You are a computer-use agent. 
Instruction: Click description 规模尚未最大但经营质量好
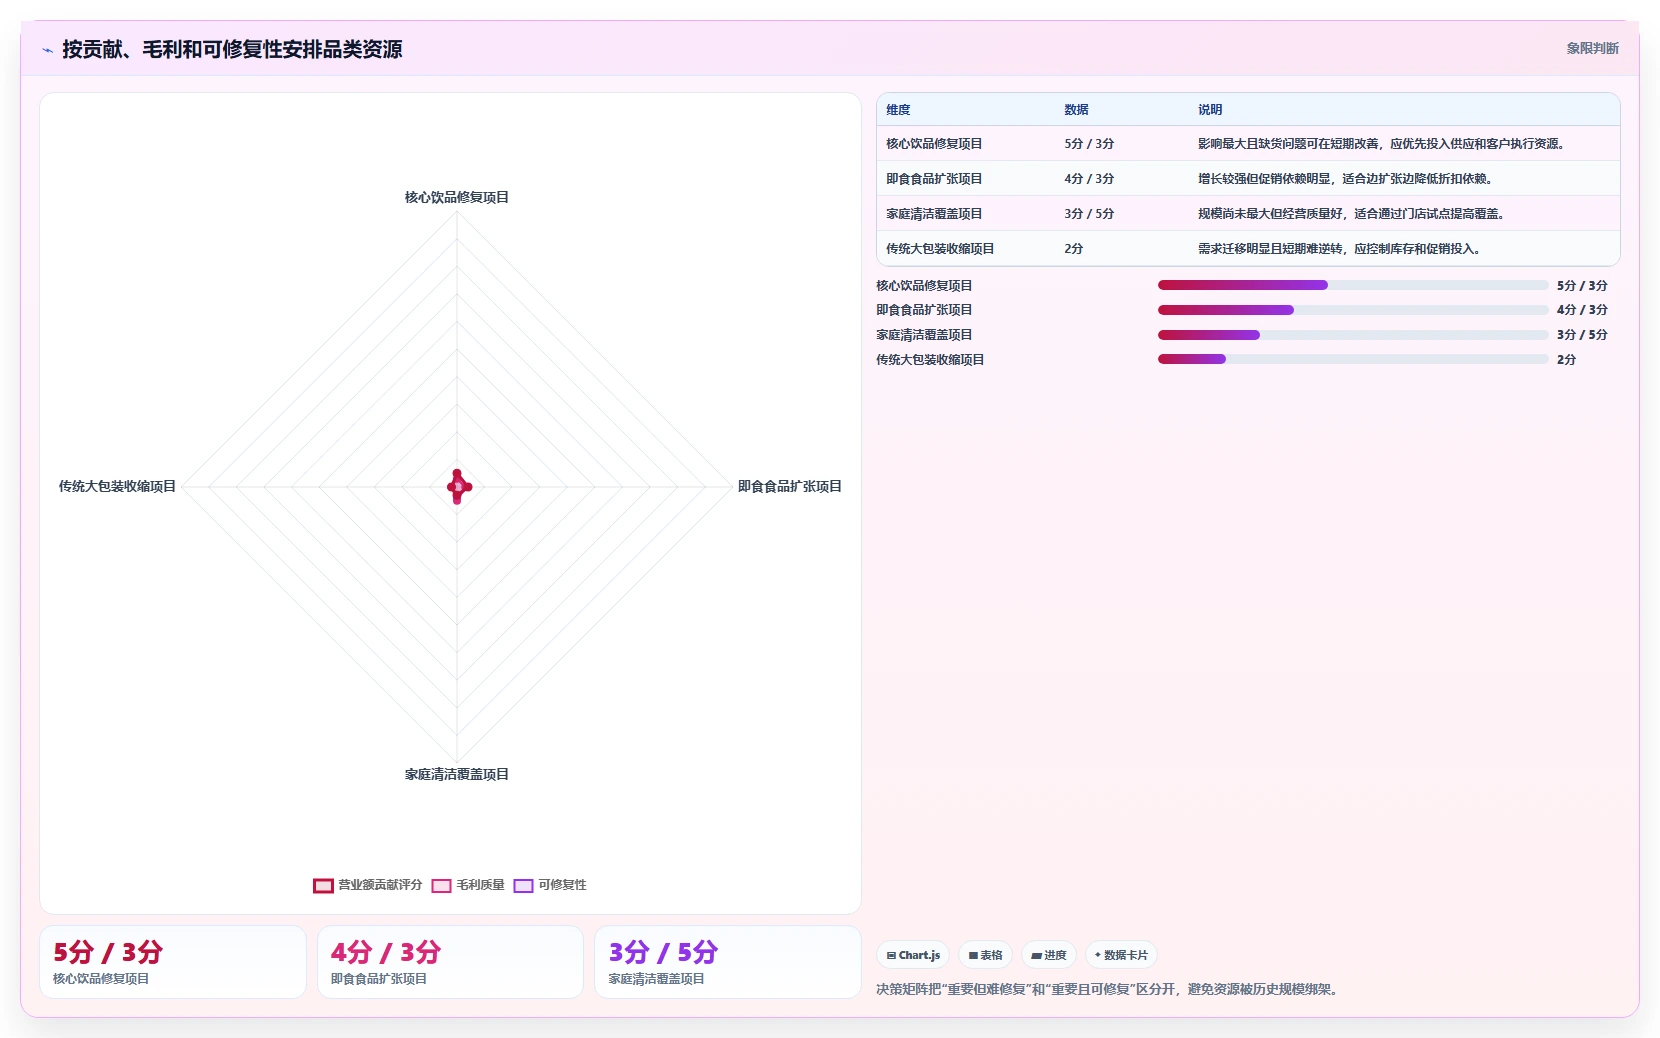point(1351,214)
